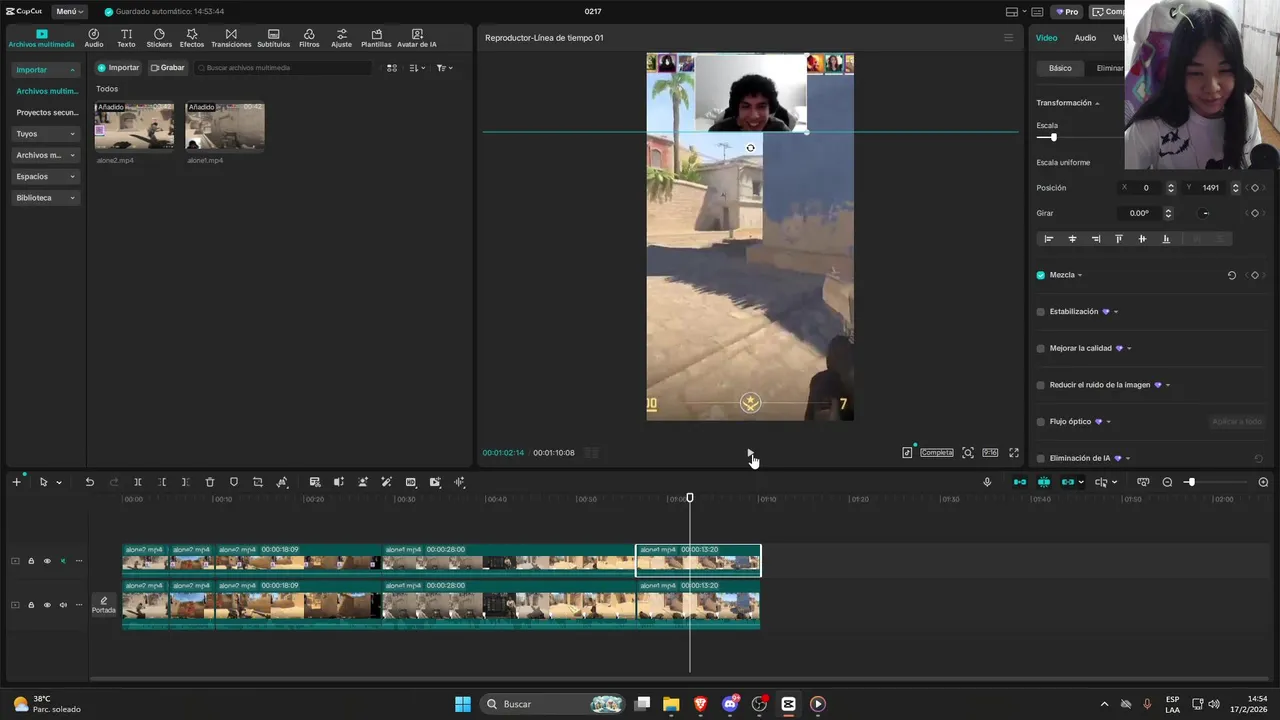Open the Filtros panel
The width and height of the screenshot is (1280, 720).
pos(309,39)
